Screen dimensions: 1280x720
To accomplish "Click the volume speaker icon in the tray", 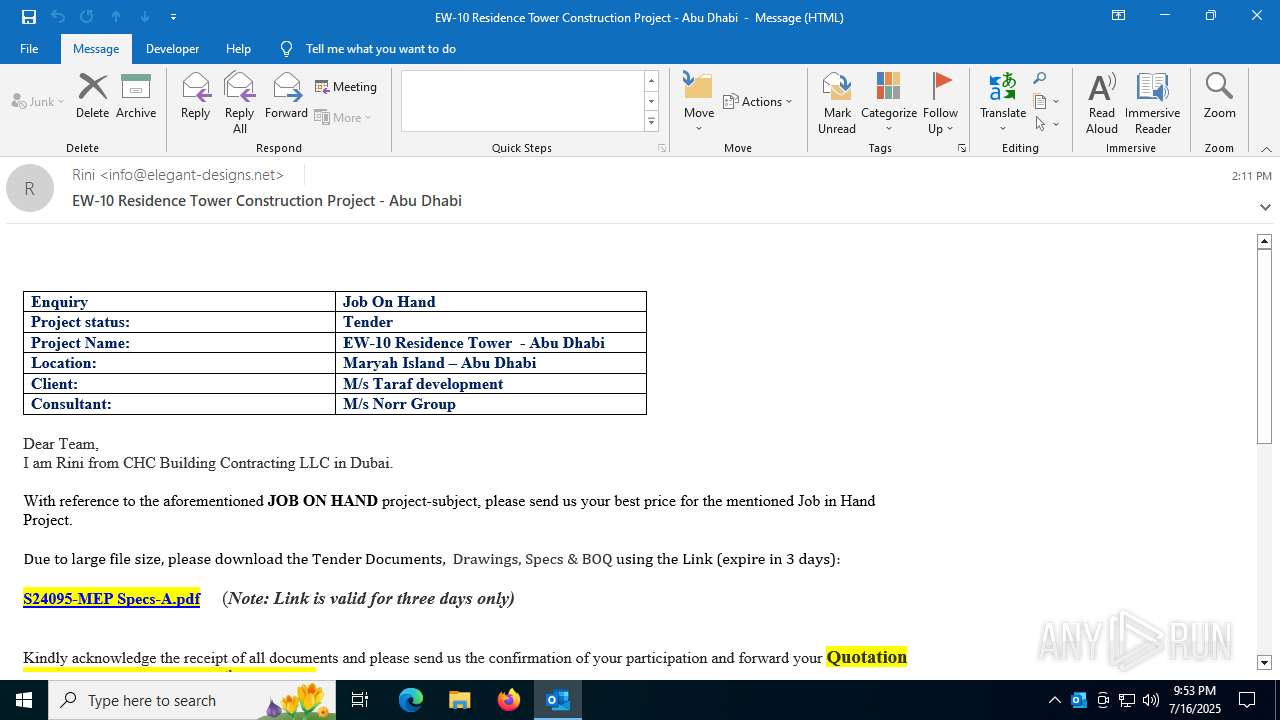I will (1151, 700).
